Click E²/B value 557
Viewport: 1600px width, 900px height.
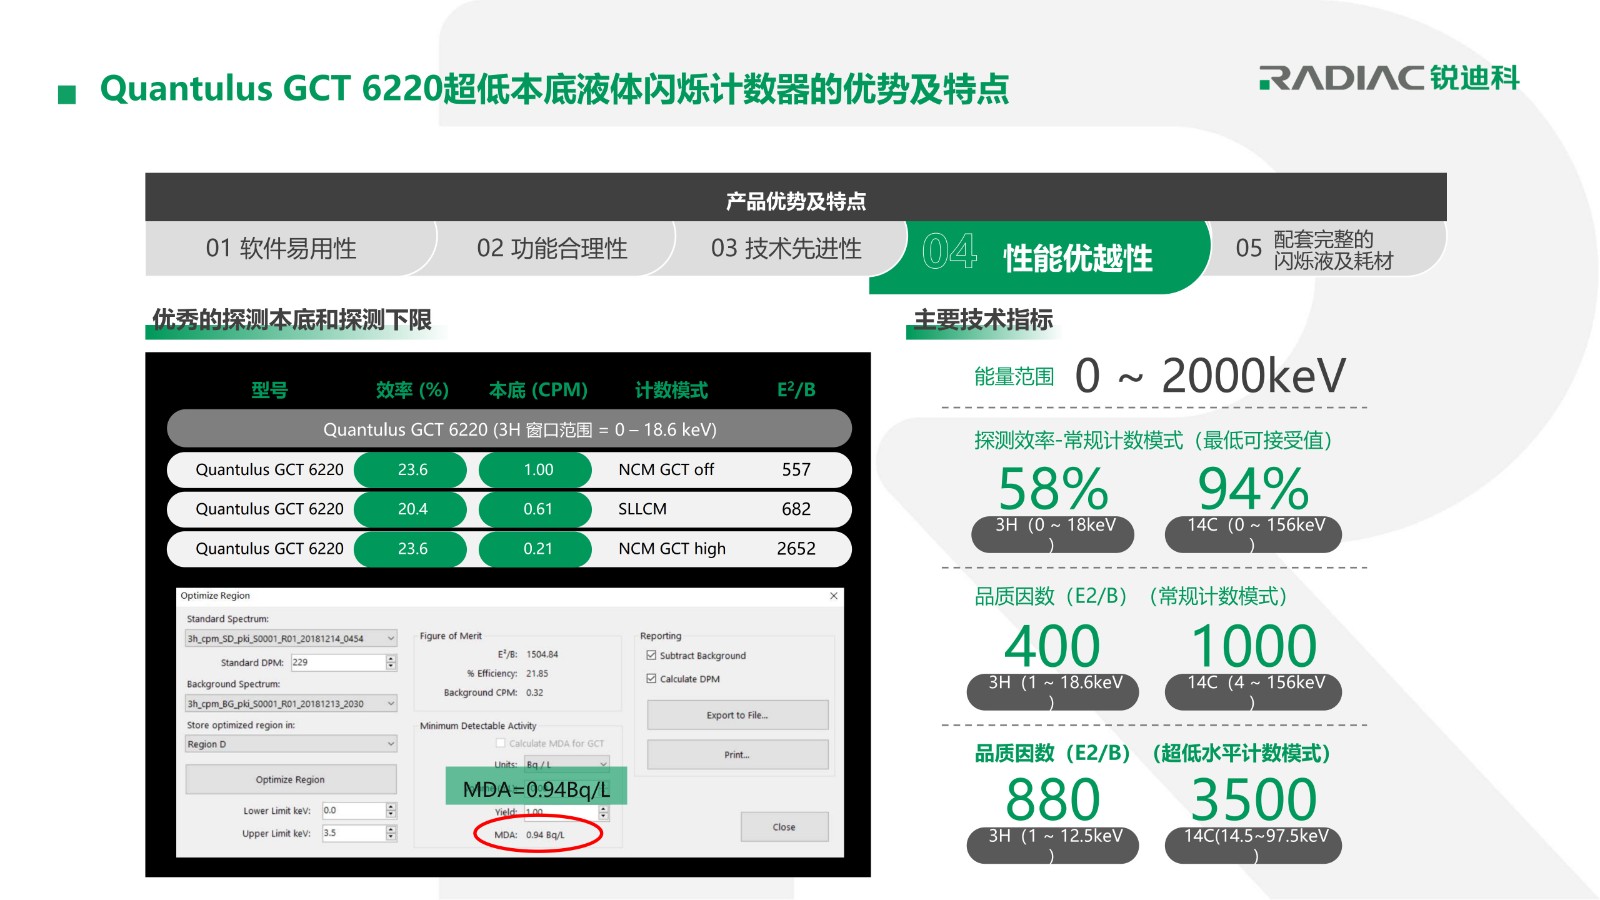(x=796, y=470)
